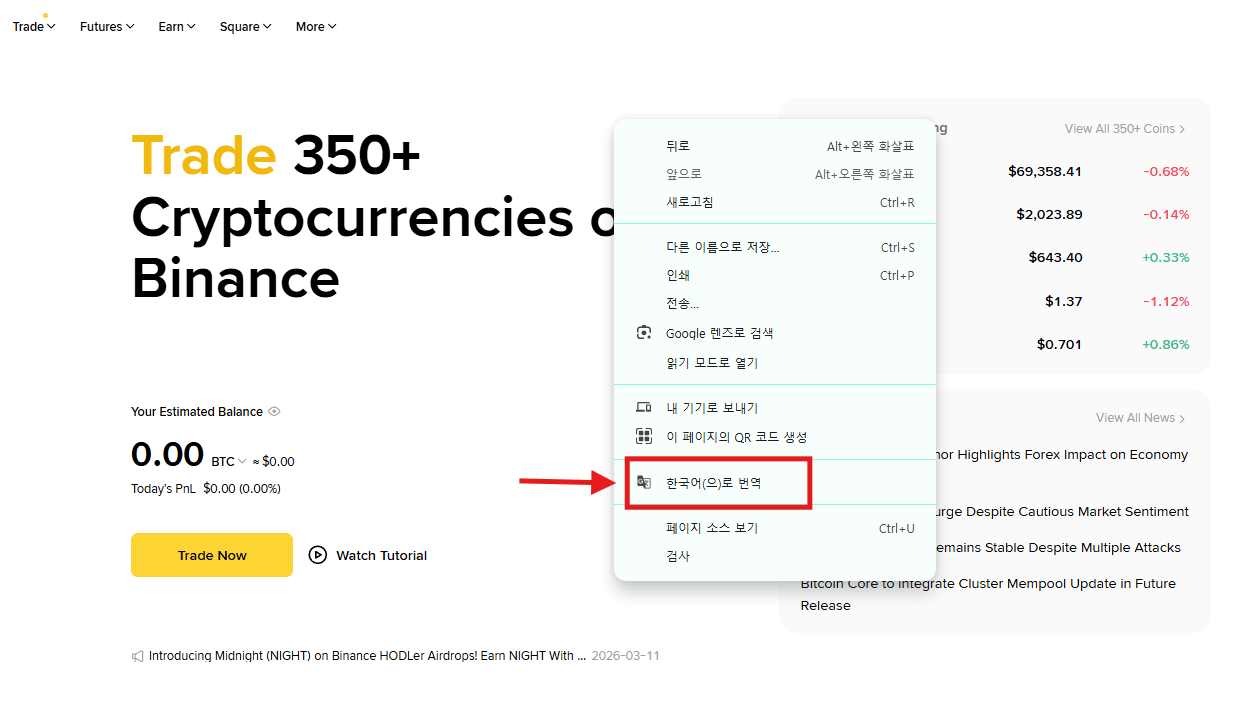Choose 다른 이름으로 저장 menu entry
The image size is (1250, 725).
[x=775, y=247]
